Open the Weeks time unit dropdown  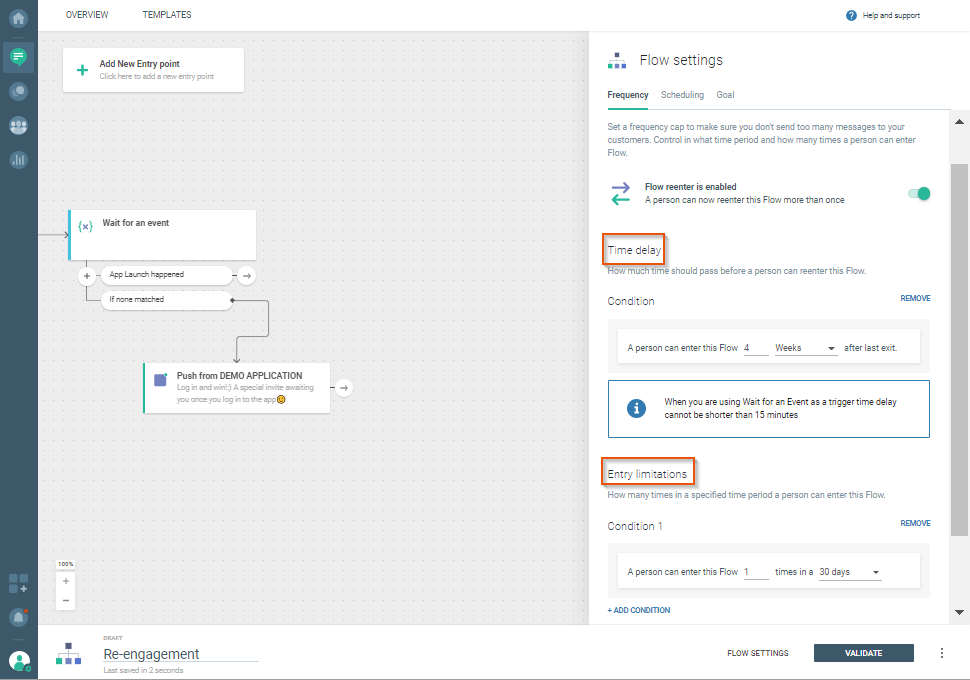pos(805,348)
